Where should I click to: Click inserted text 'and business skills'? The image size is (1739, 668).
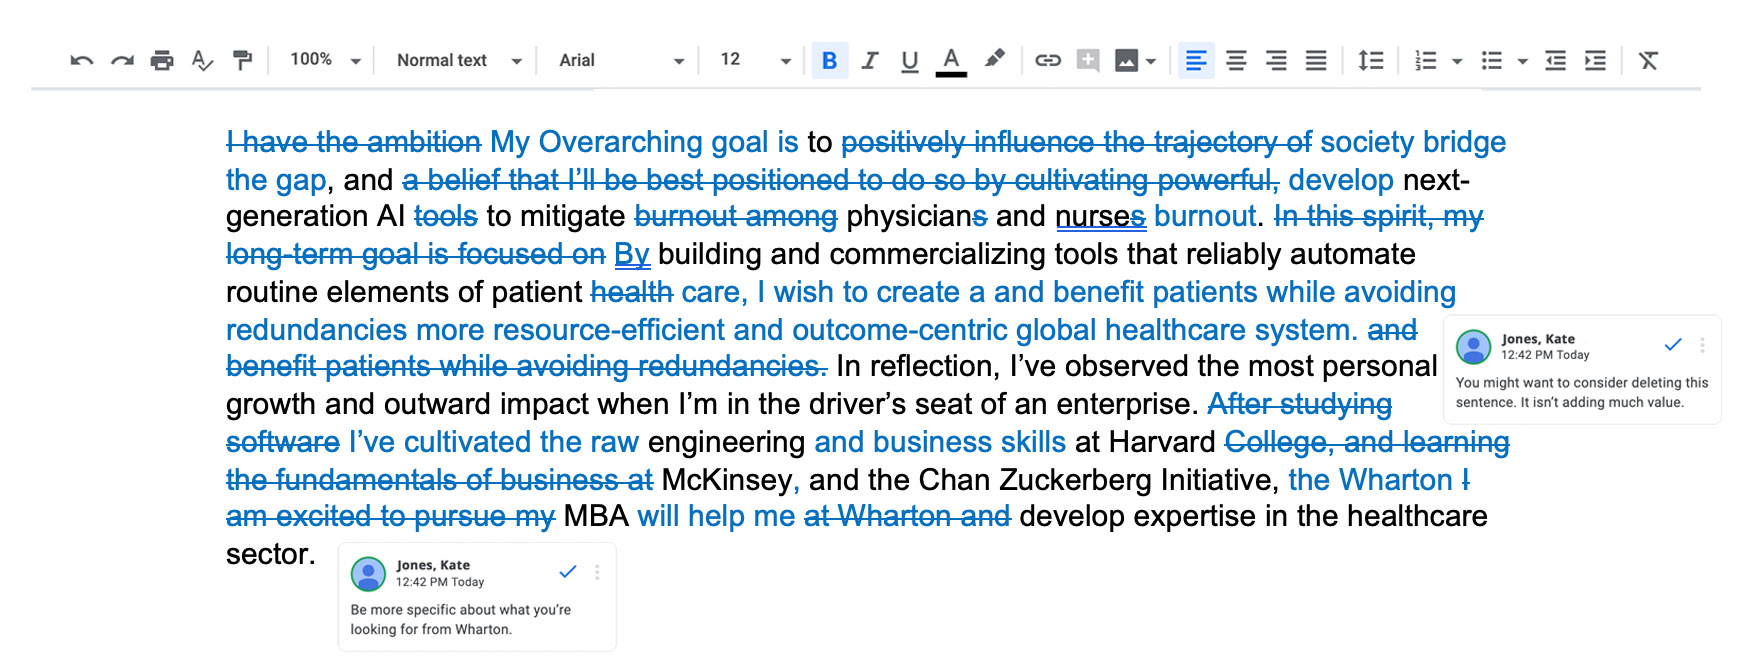(x=940, y=442)
